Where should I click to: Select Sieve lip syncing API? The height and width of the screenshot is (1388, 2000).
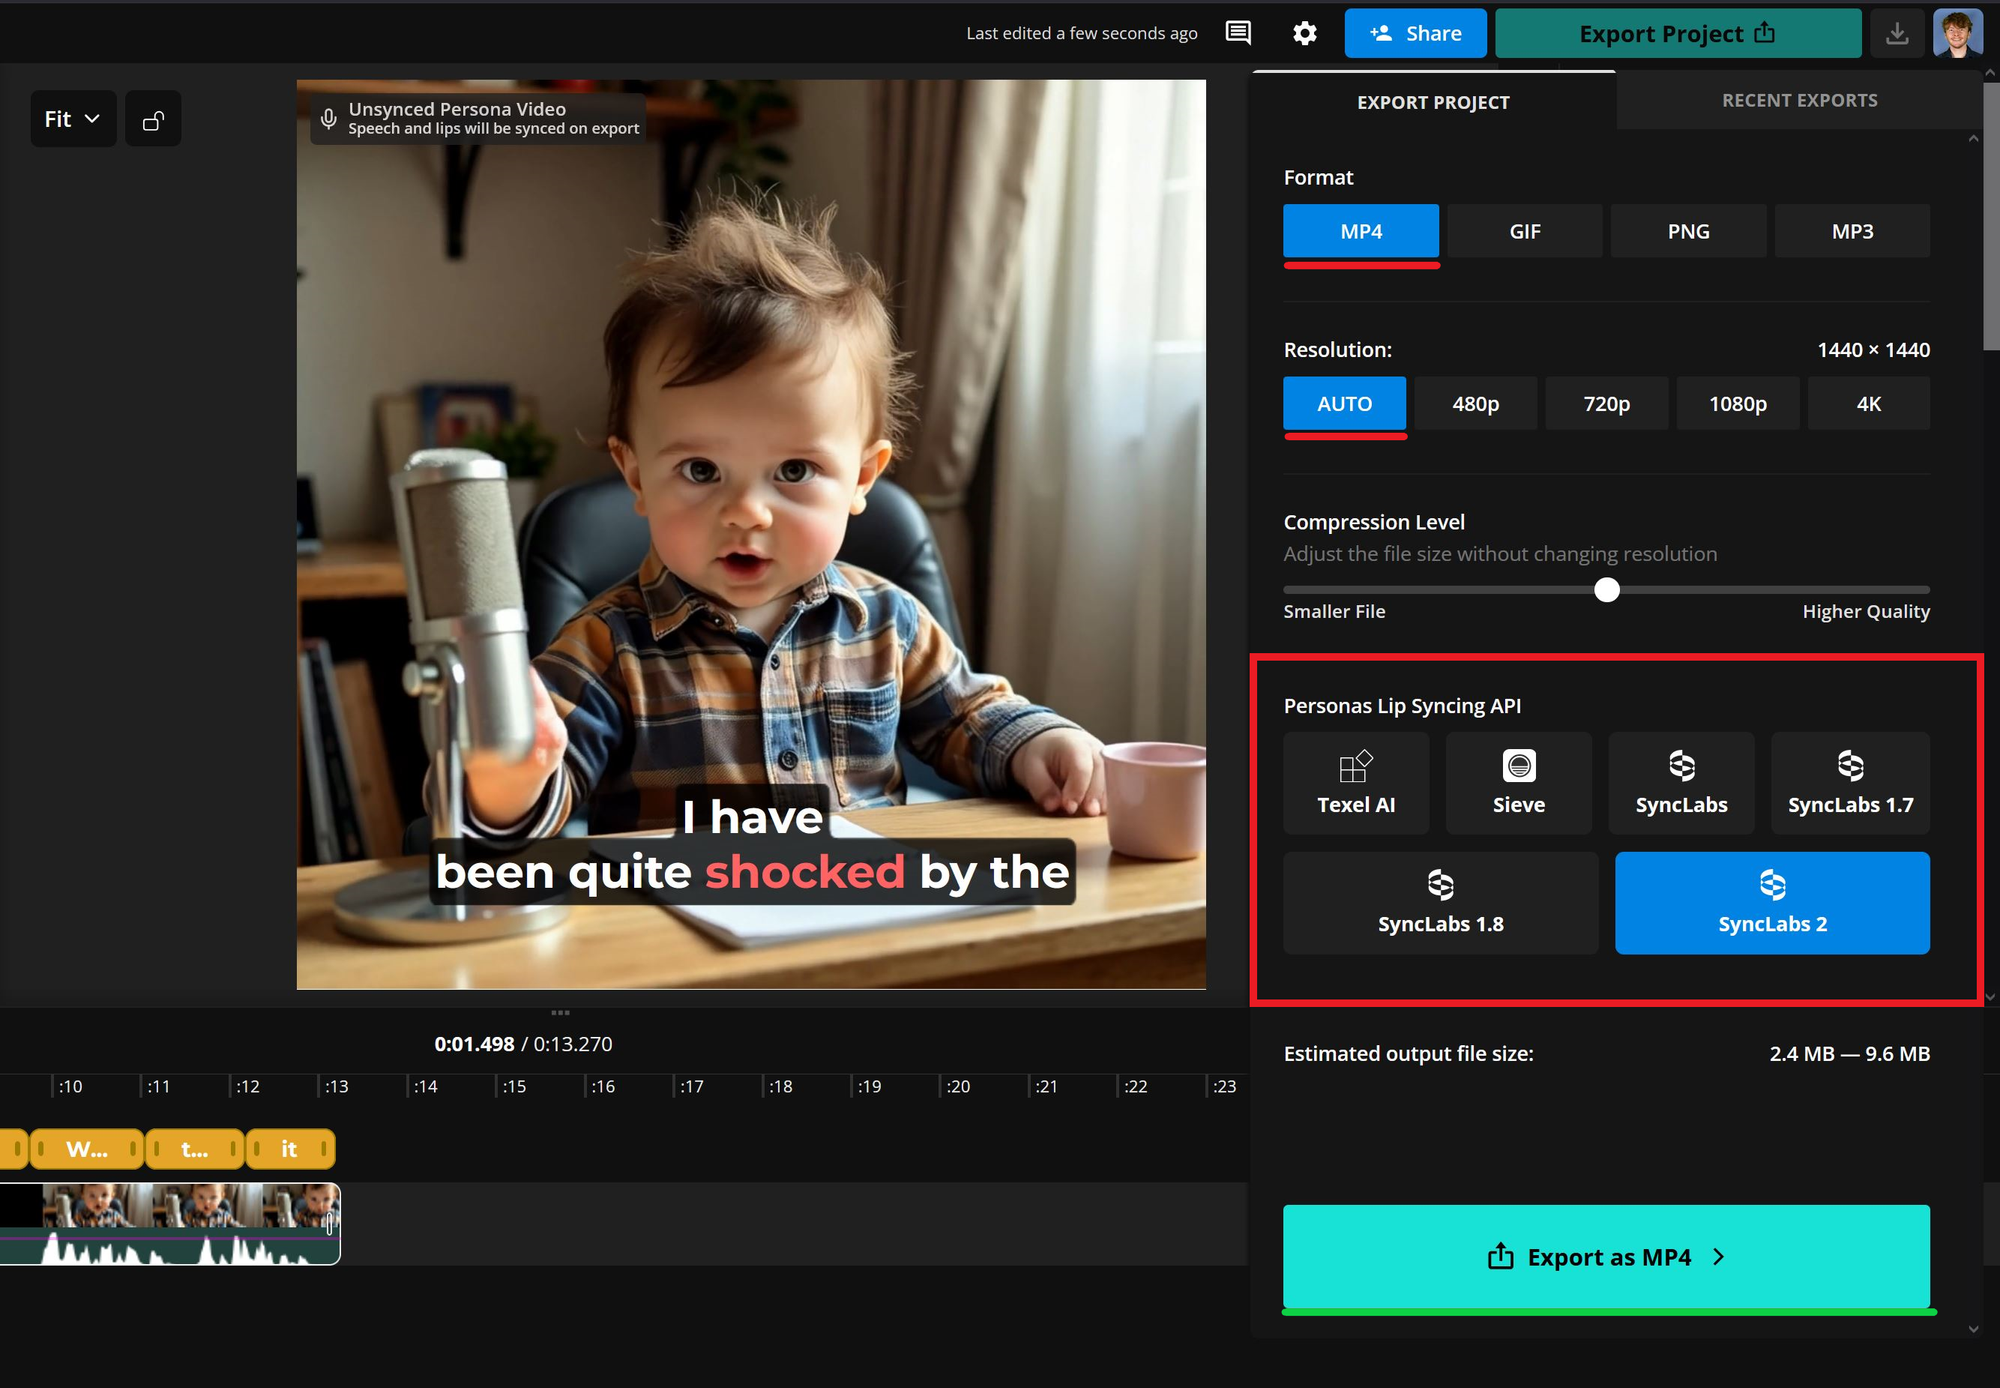(1518, 783)
